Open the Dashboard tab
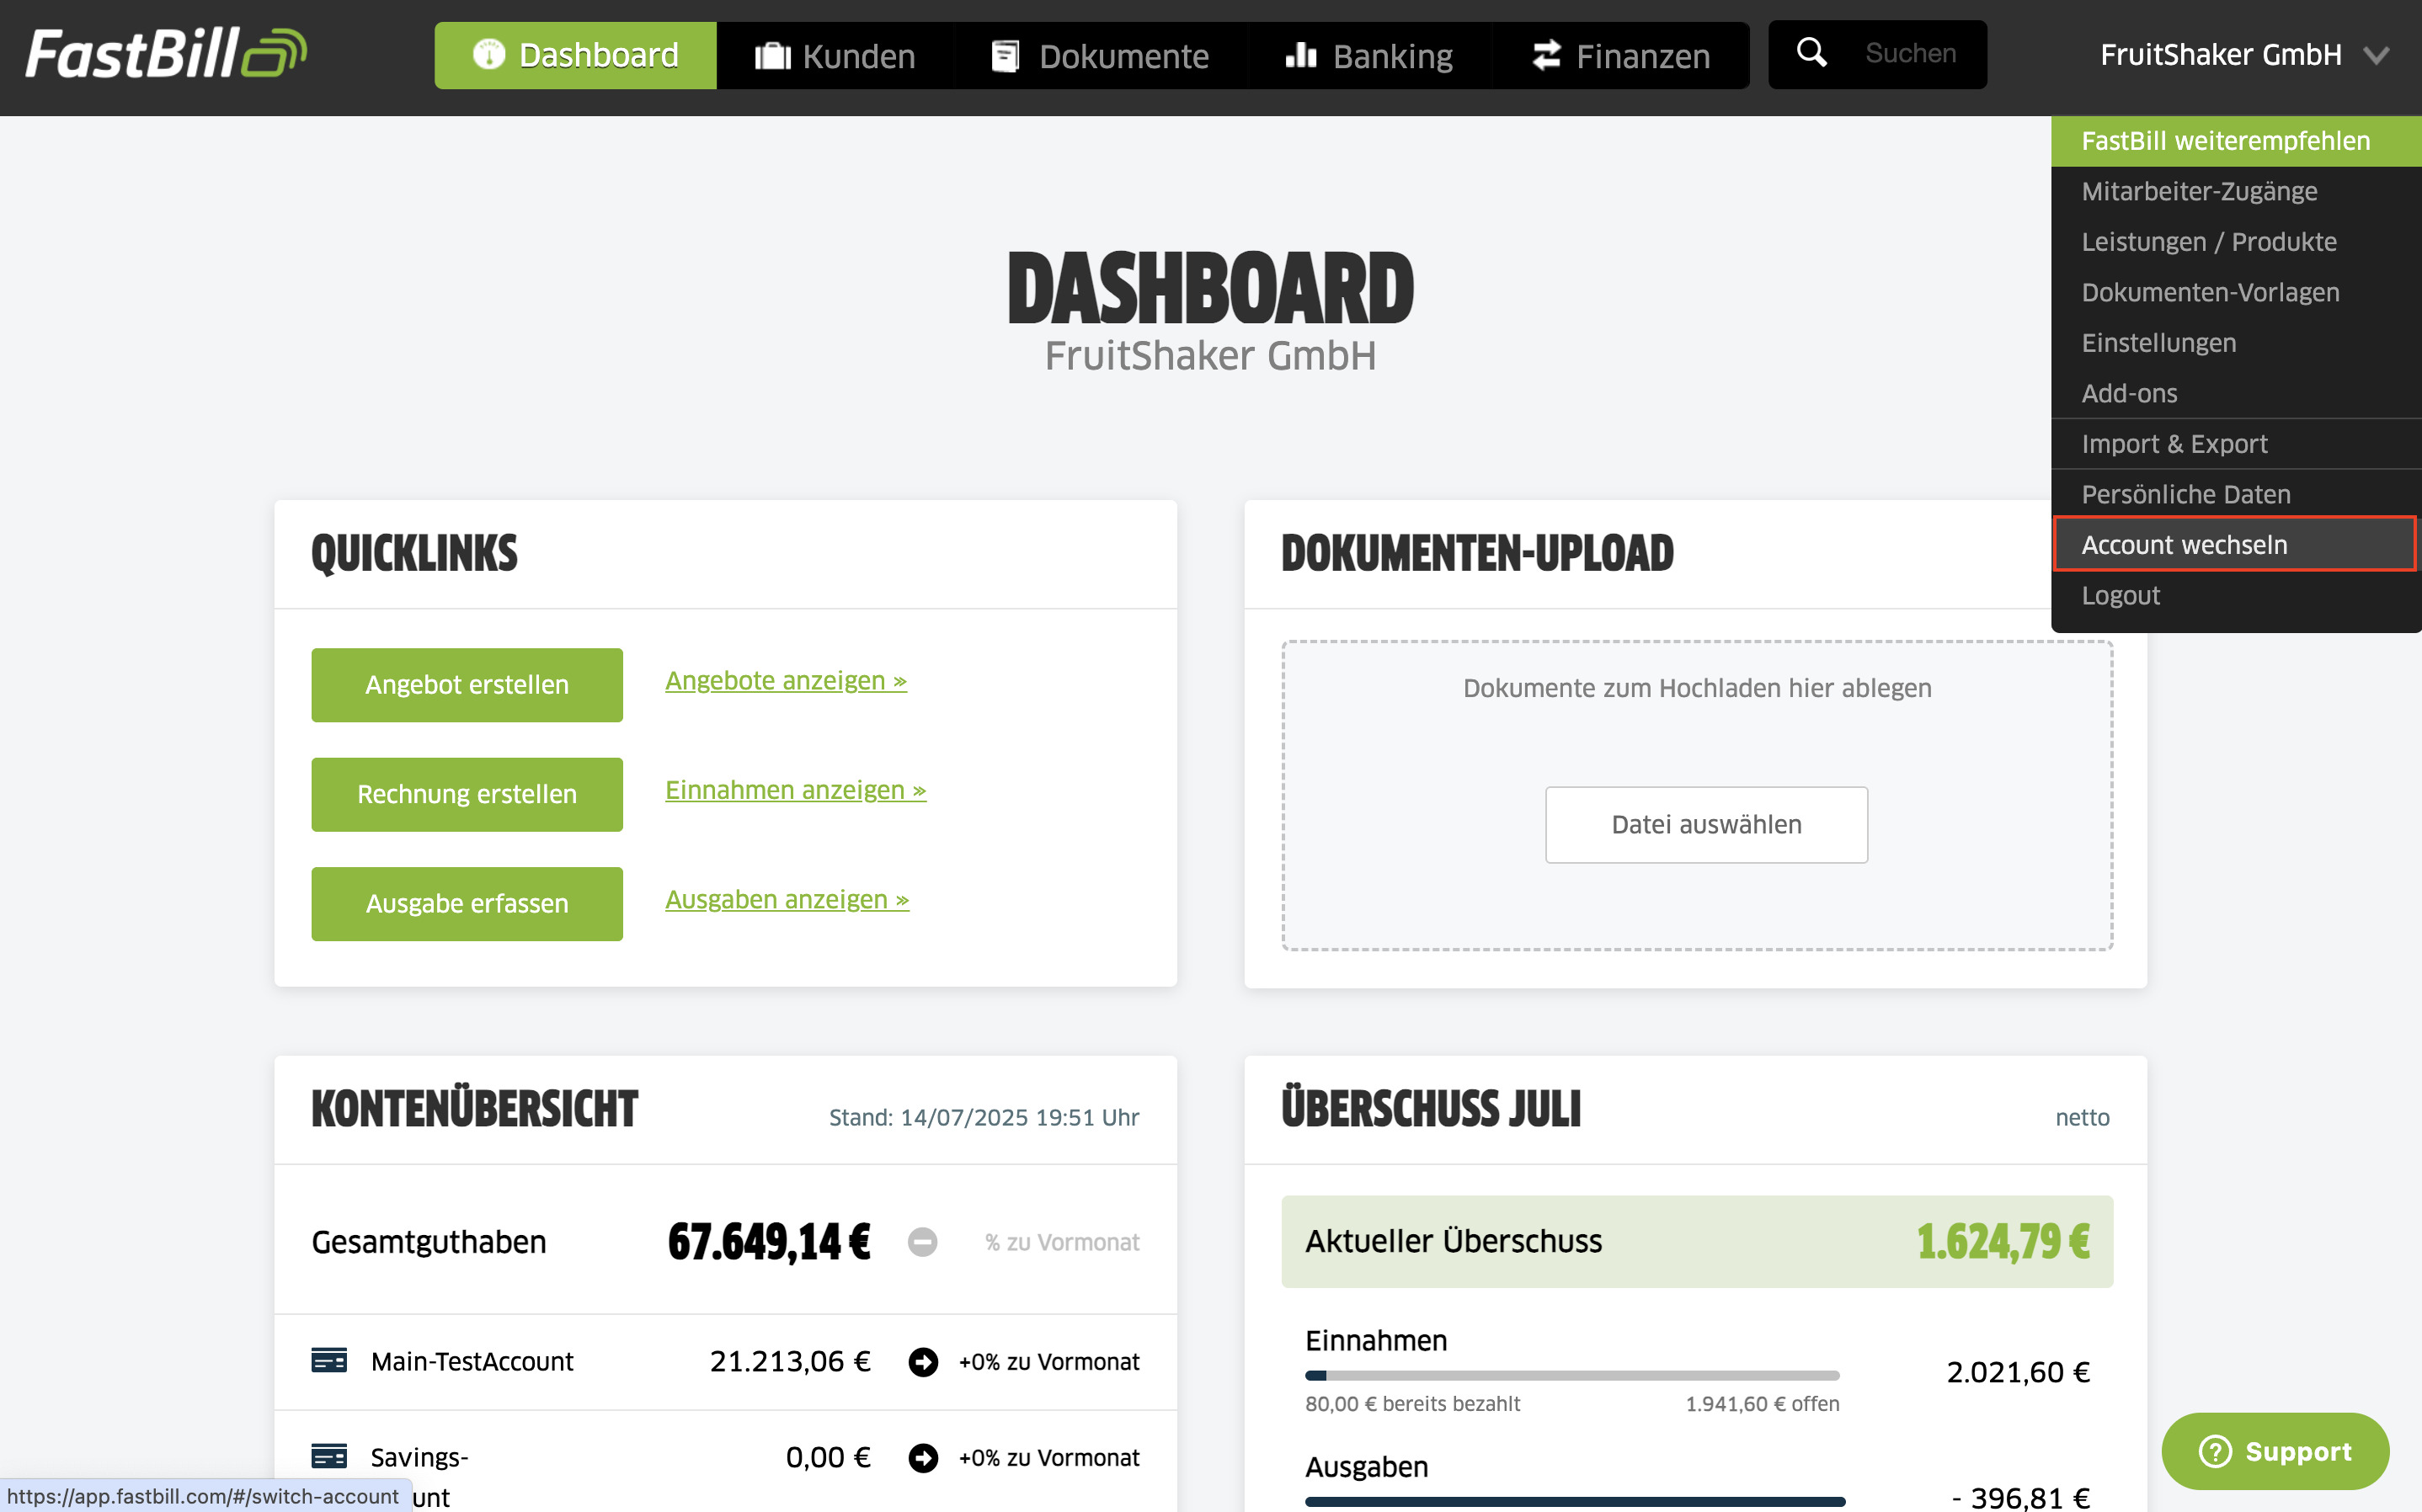The image size is (2422, 1512). [575, 55]
